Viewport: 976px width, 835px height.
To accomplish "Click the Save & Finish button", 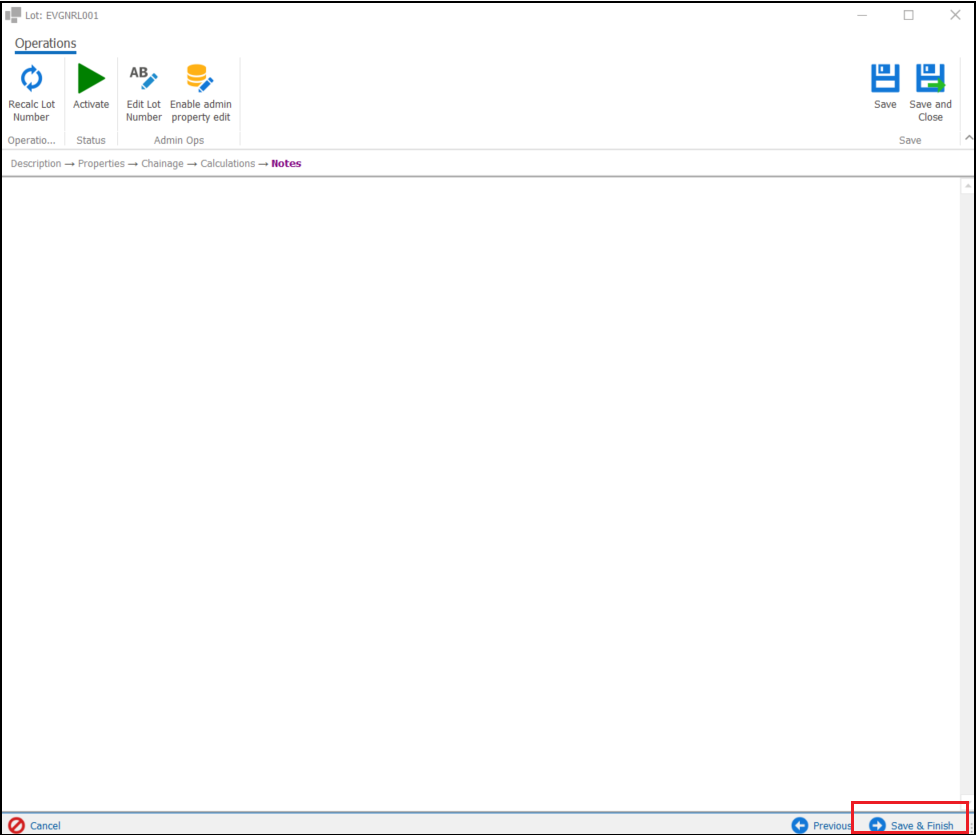I will (x=911, y=825).
